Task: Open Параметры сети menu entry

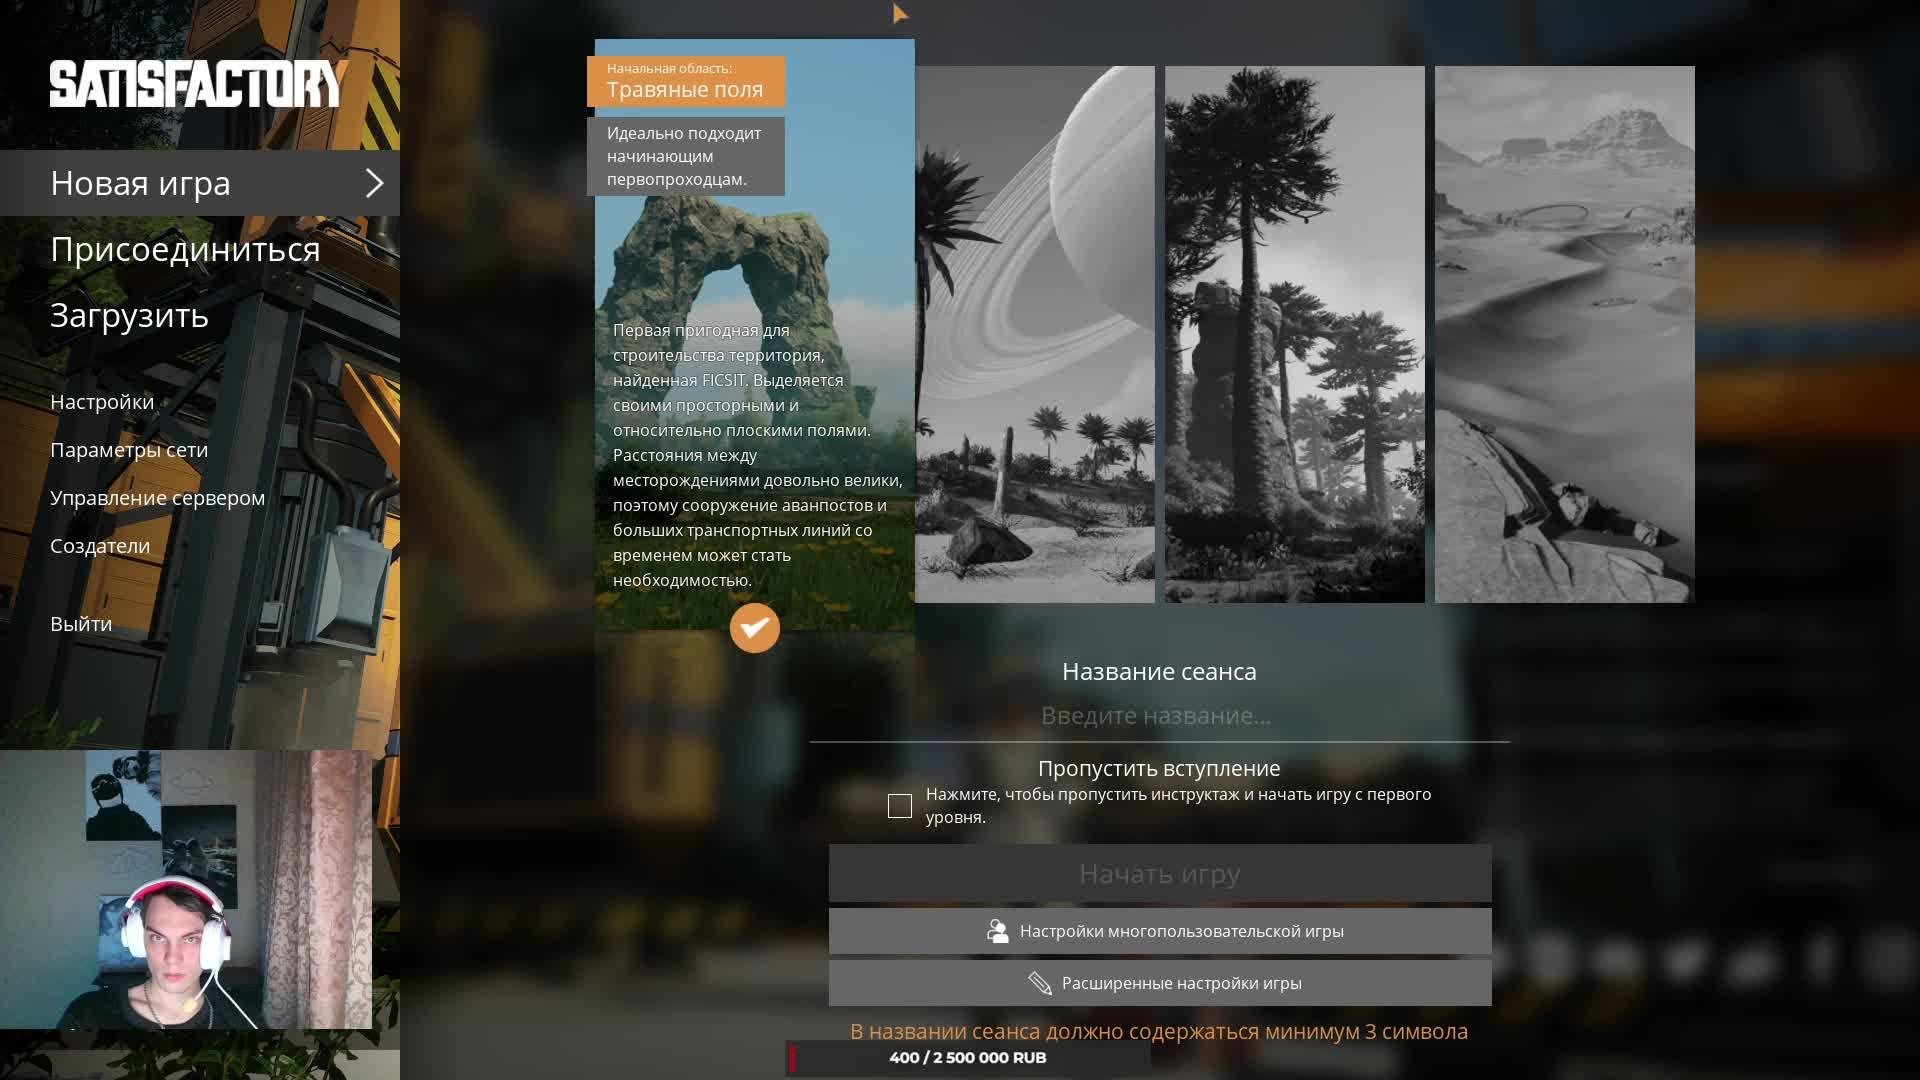Action: (x=129, y=450)
